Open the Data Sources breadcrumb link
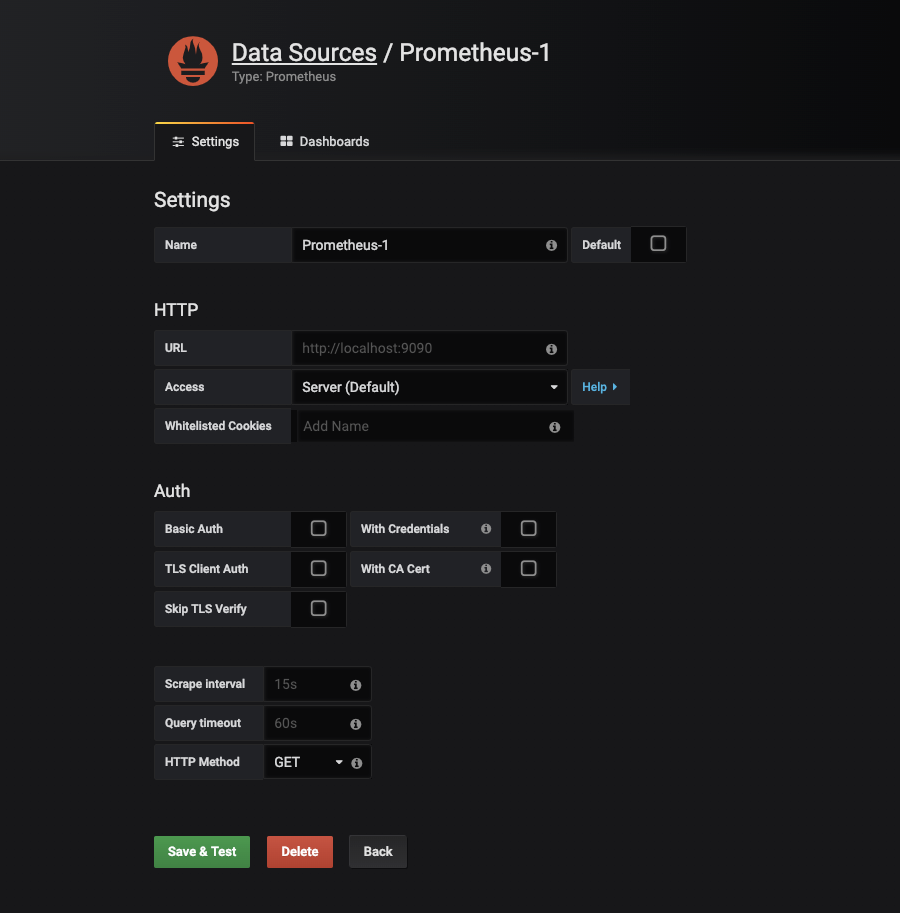This screenshot has width=900, height=913. (304, 53)
